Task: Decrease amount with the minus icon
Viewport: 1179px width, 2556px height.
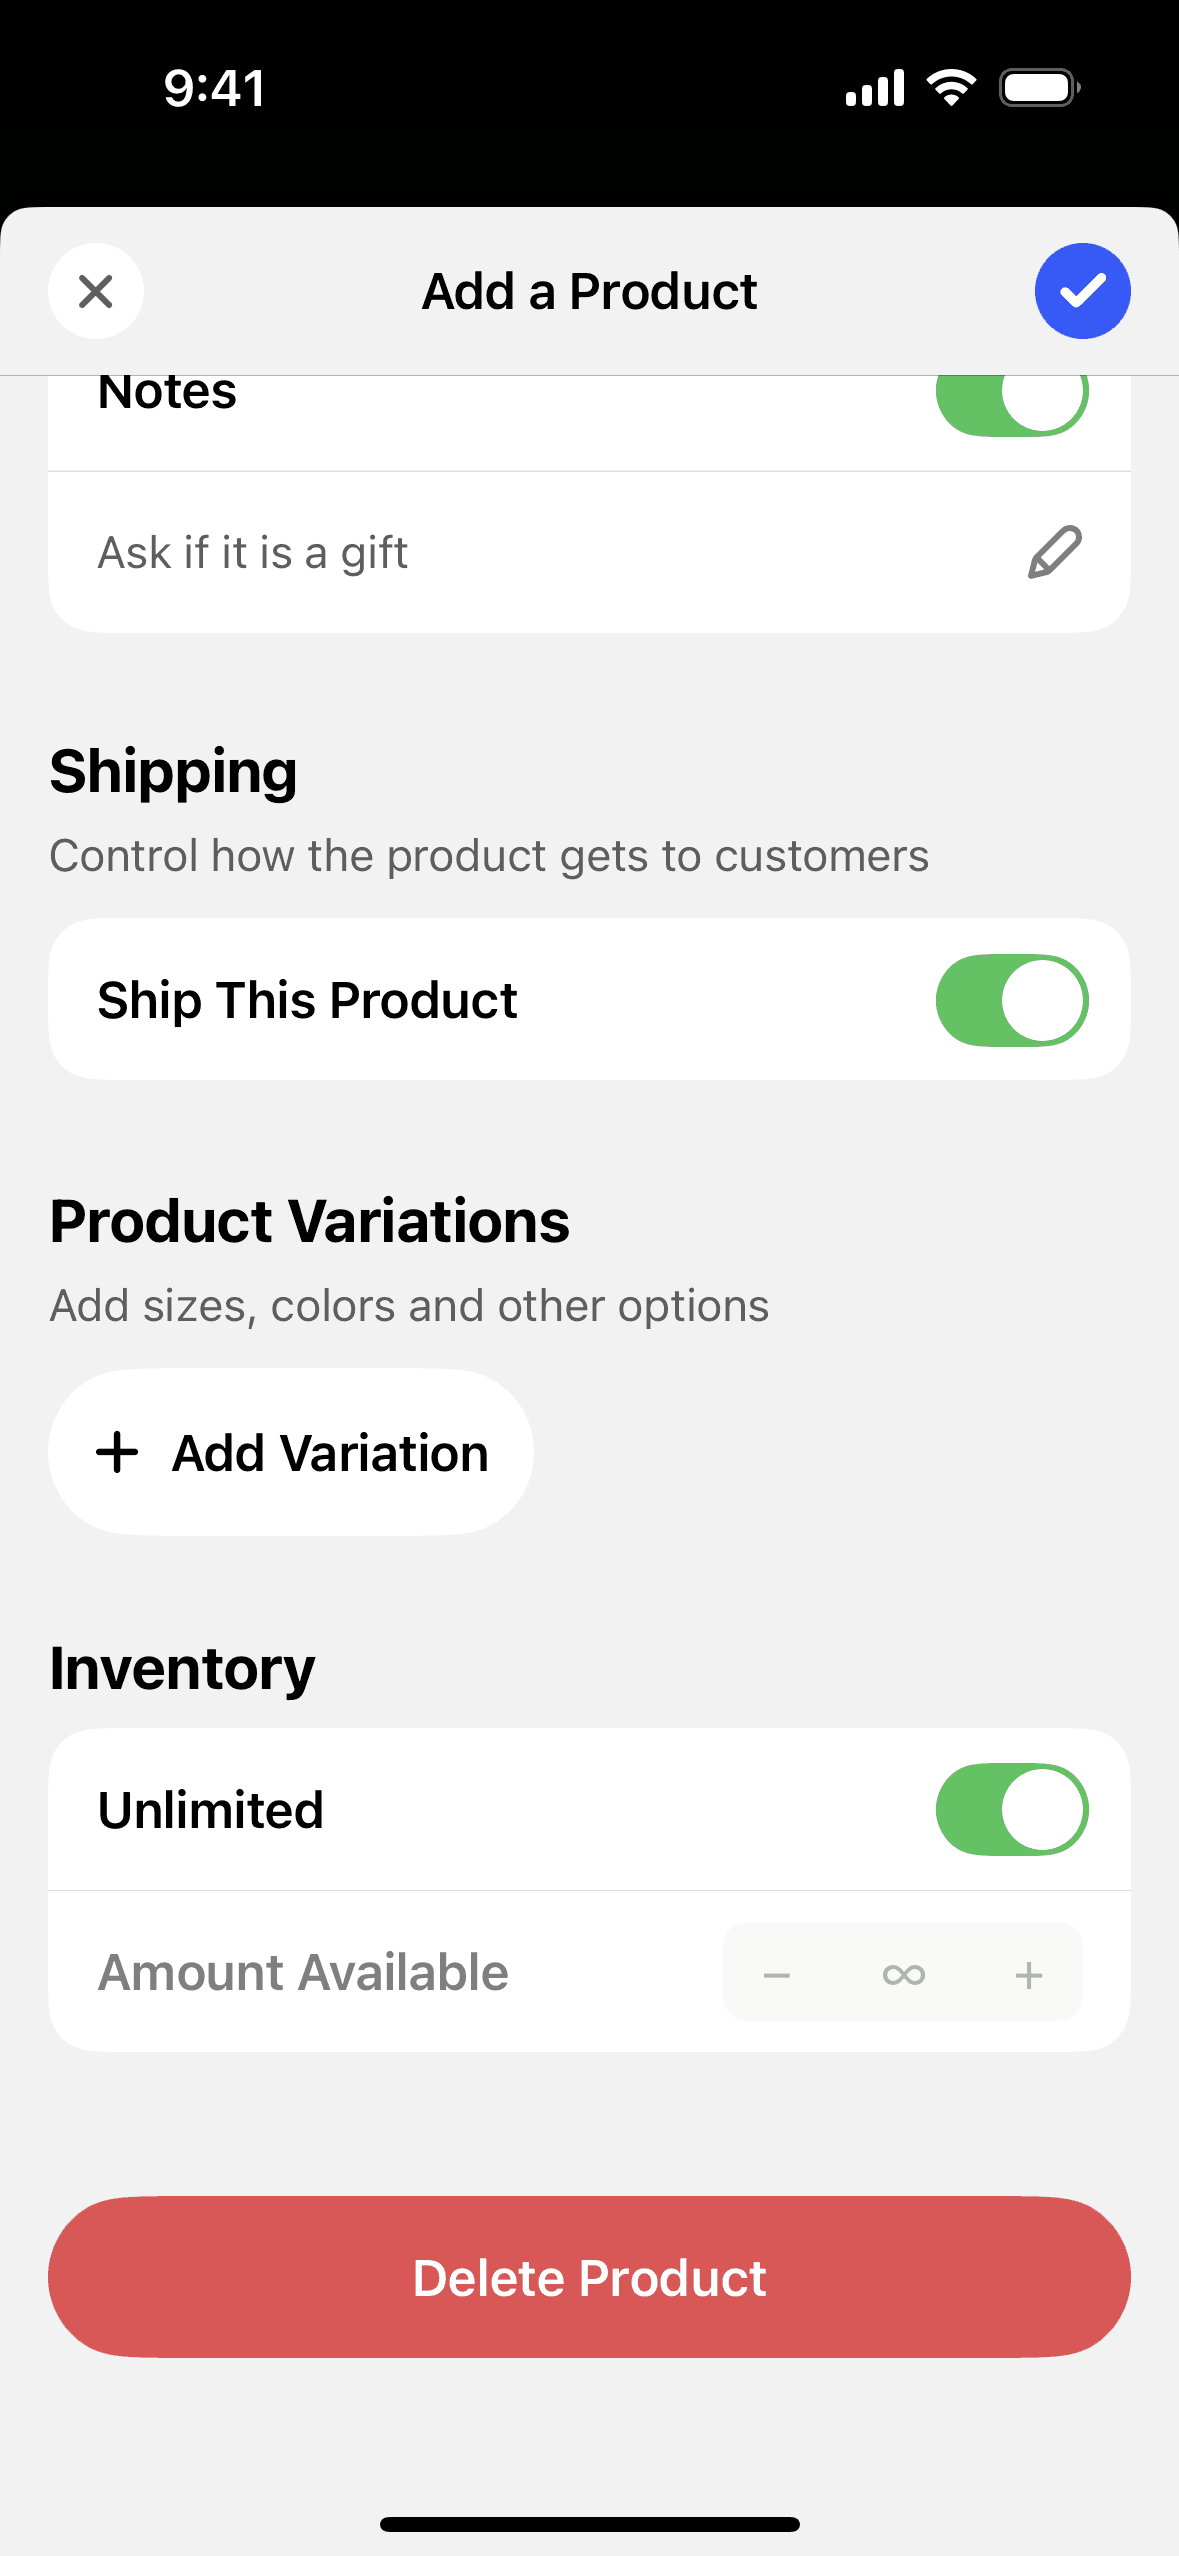Action: point(777,1974)
